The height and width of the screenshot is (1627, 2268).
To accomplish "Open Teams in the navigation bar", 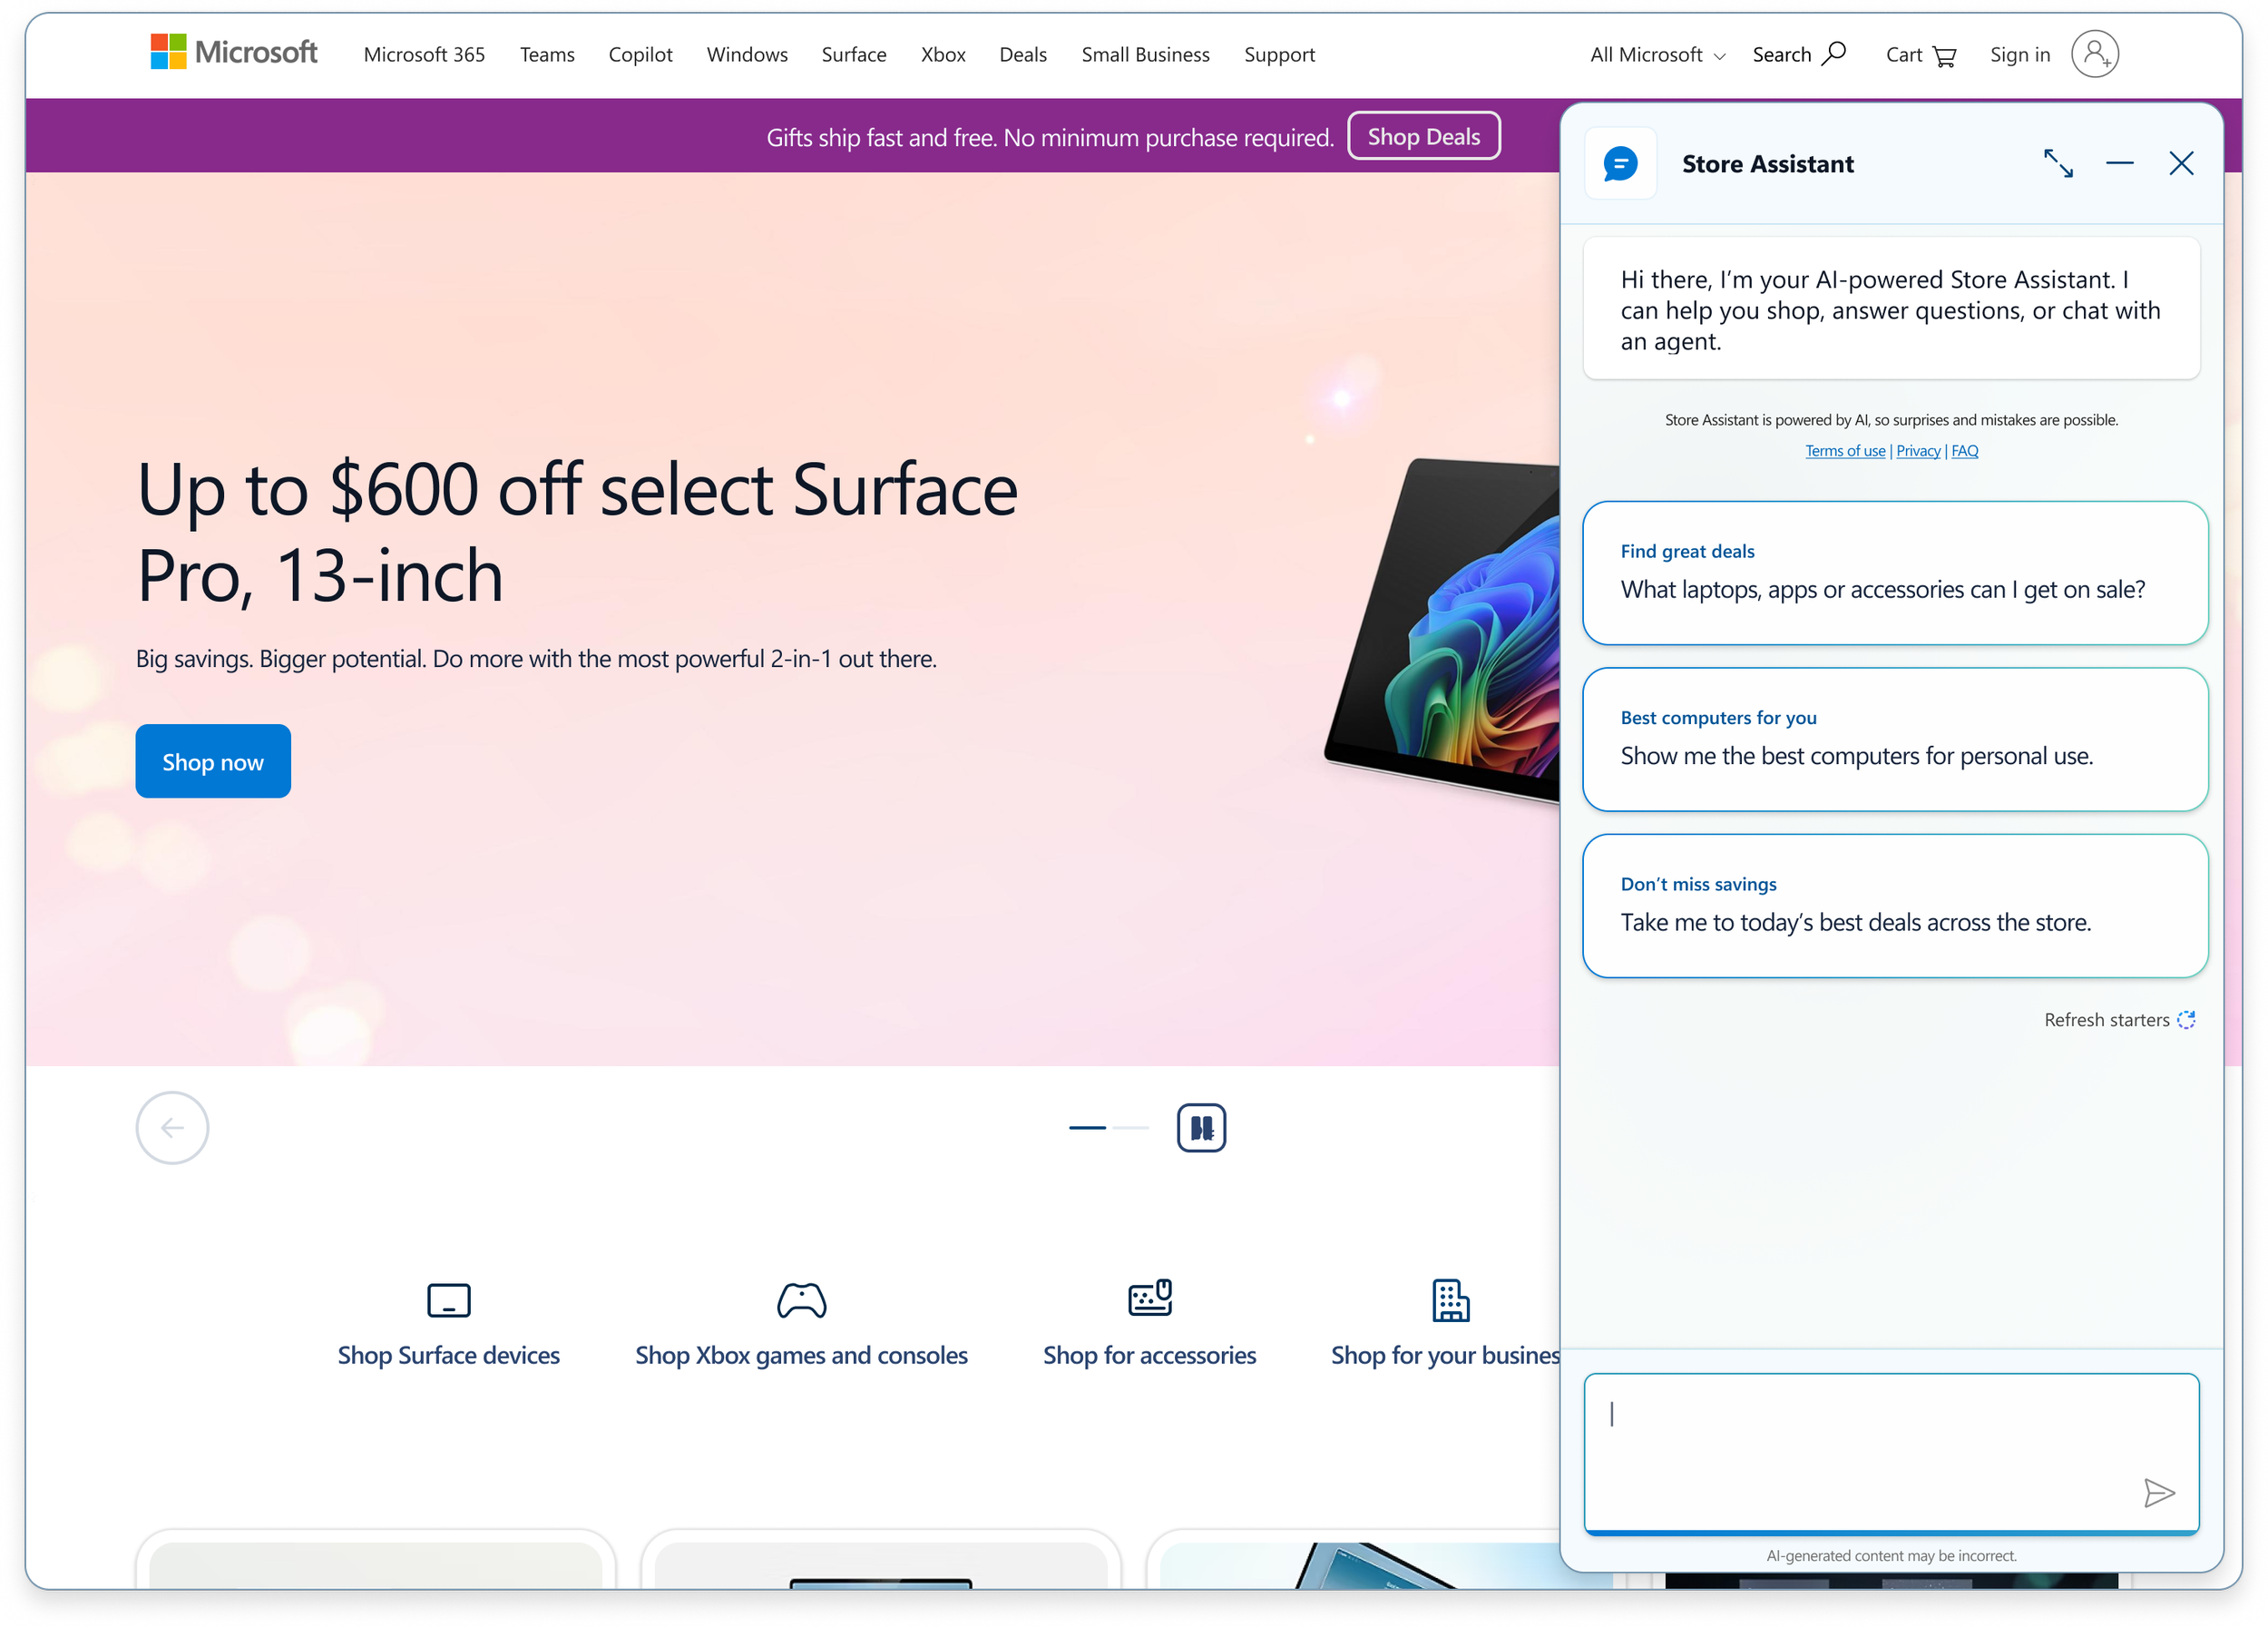I will (x=547, y=55).
